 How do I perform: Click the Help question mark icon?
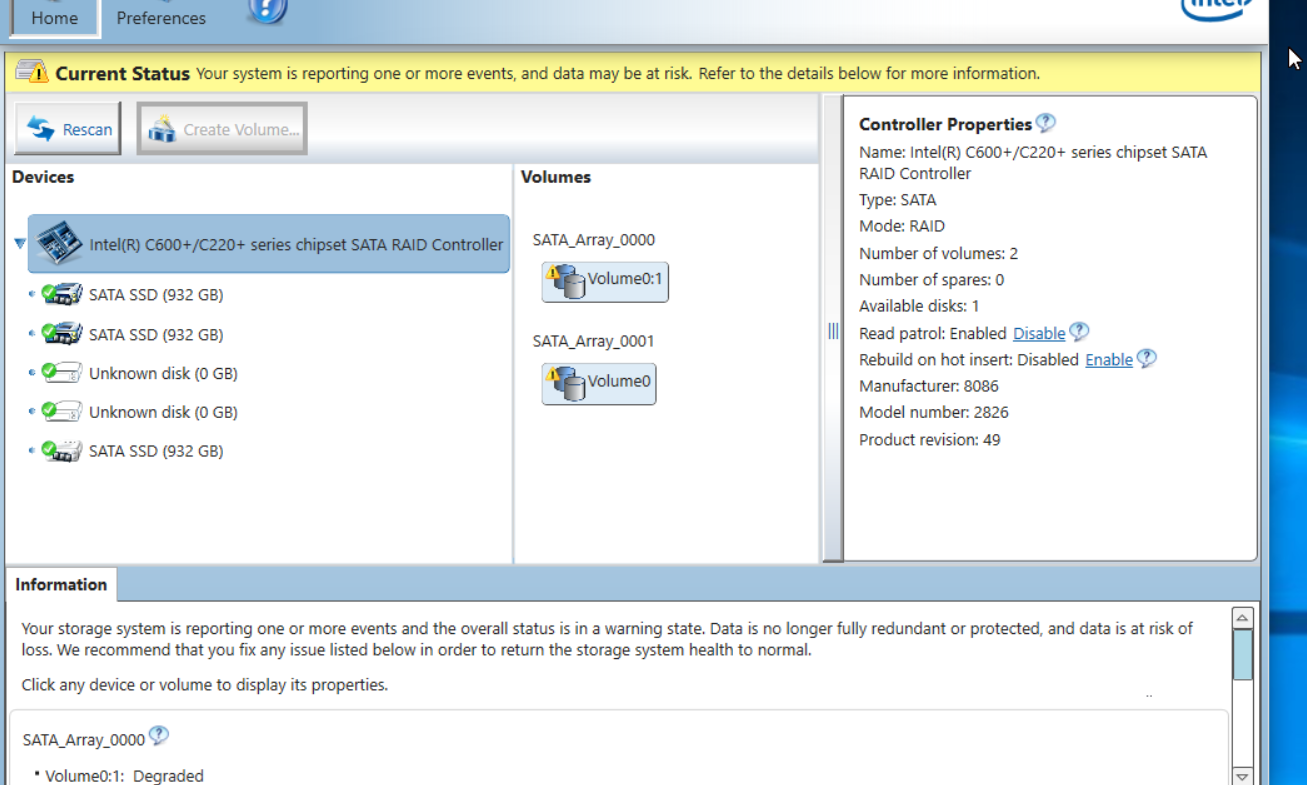(267, 11)
